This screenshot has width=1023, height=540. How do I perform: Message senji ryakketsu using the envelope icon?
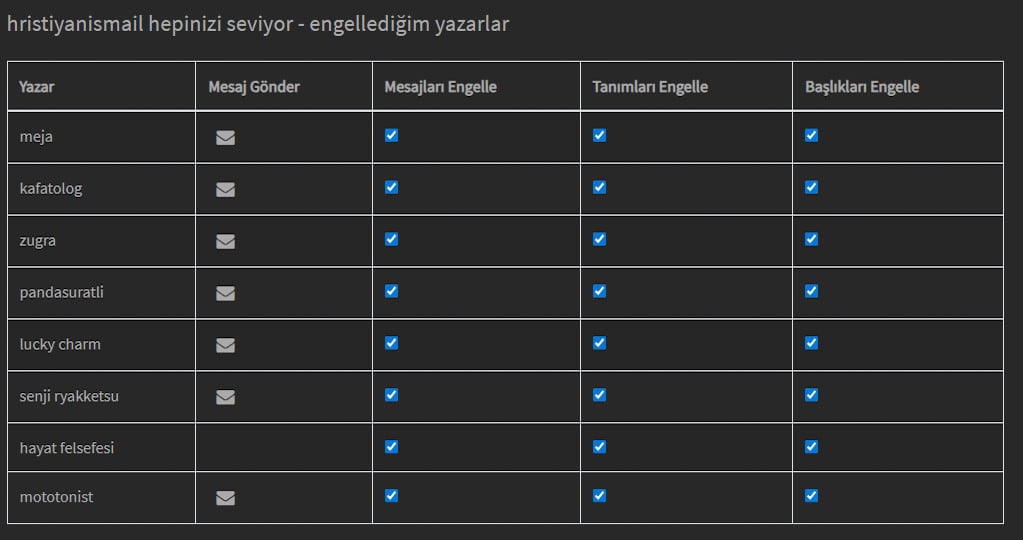click(226, 397)
